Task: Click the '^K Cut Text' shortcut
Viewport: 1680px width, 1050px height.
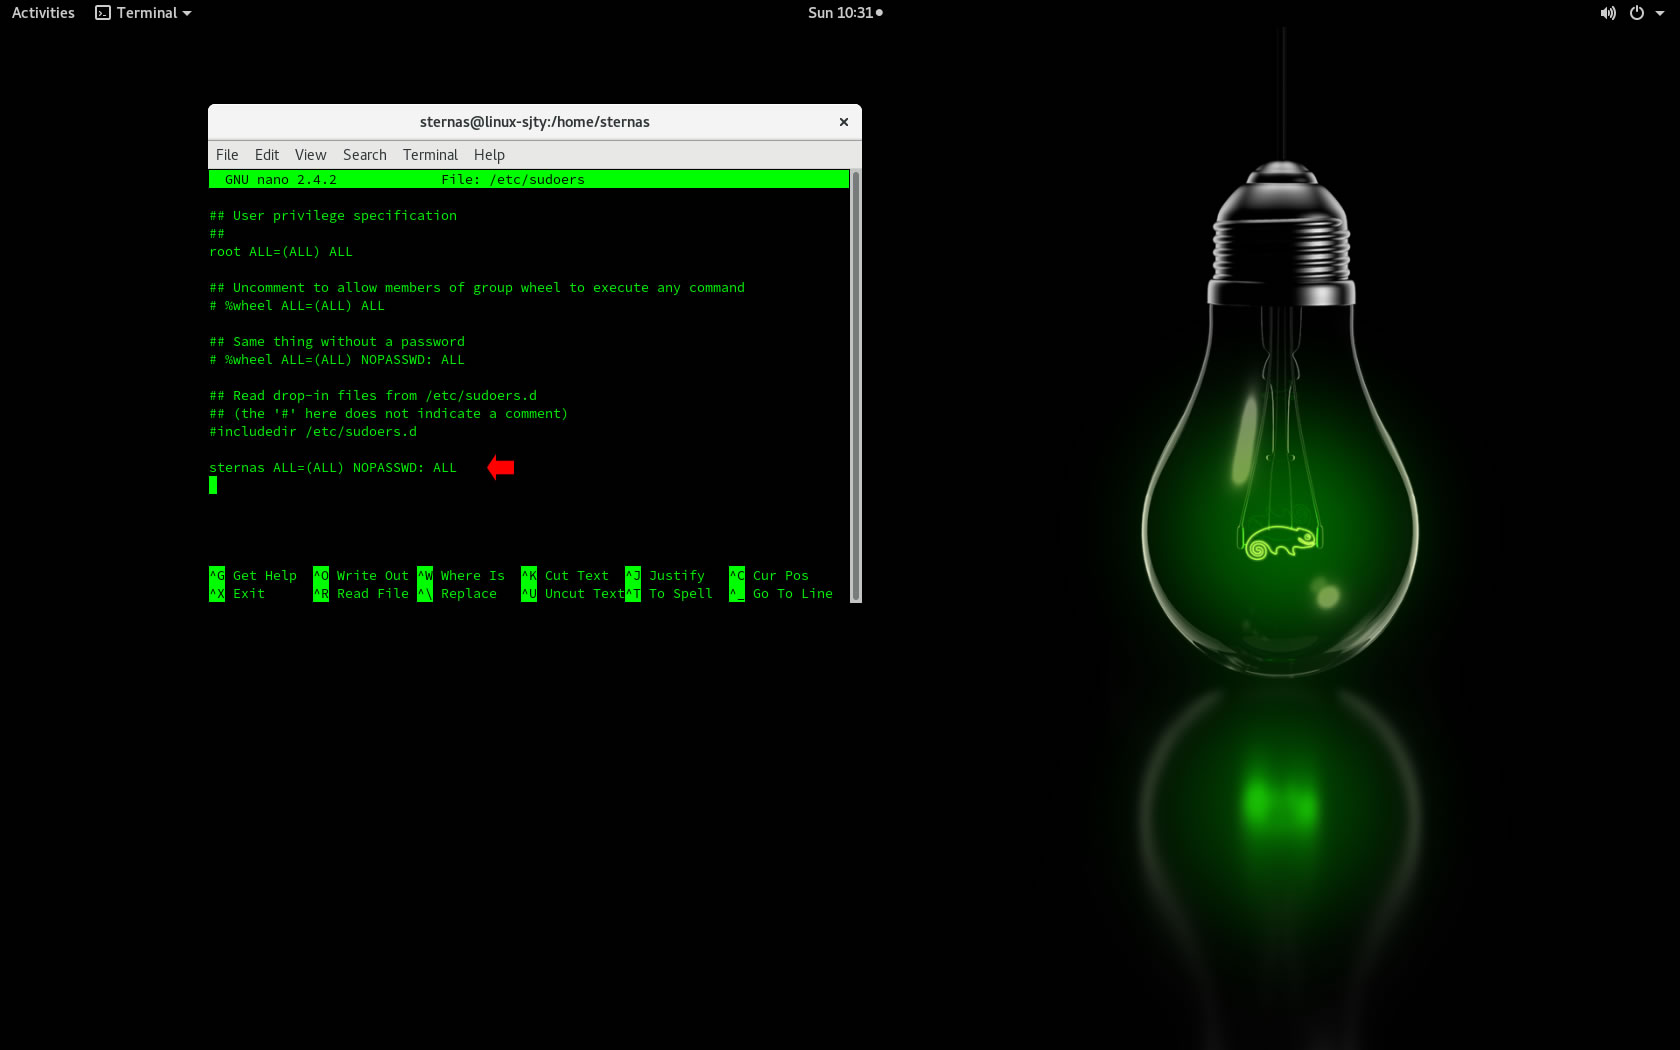Action: 565,576
